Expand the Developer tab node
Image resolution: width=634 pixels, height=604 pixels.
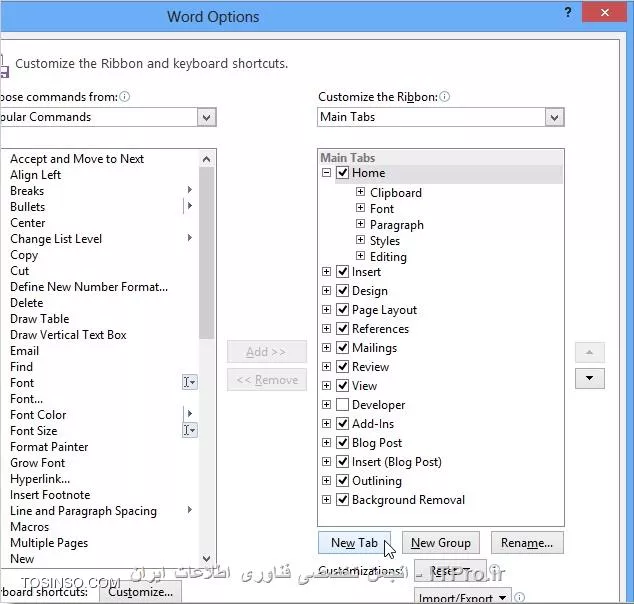326,404
